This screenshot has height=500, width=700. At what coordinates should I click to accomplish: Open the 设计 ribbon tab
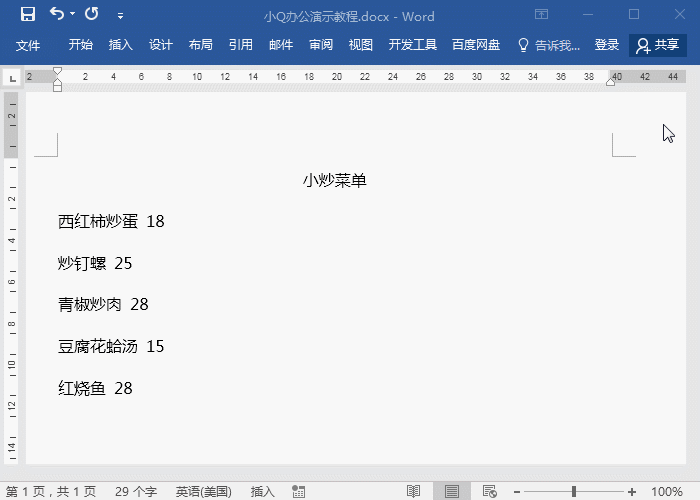(161, 45)
